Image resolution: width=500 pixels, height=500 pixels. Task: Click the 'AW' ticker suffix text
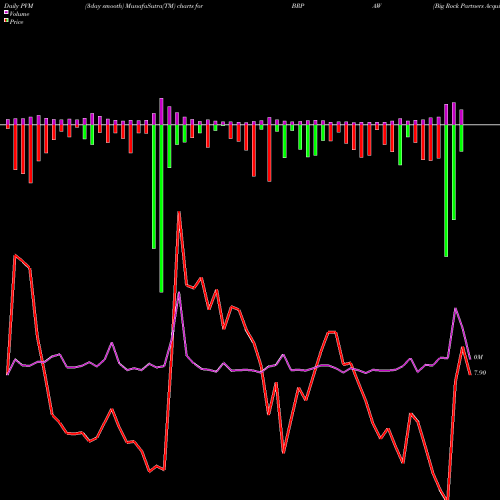(x=377, y=6)
